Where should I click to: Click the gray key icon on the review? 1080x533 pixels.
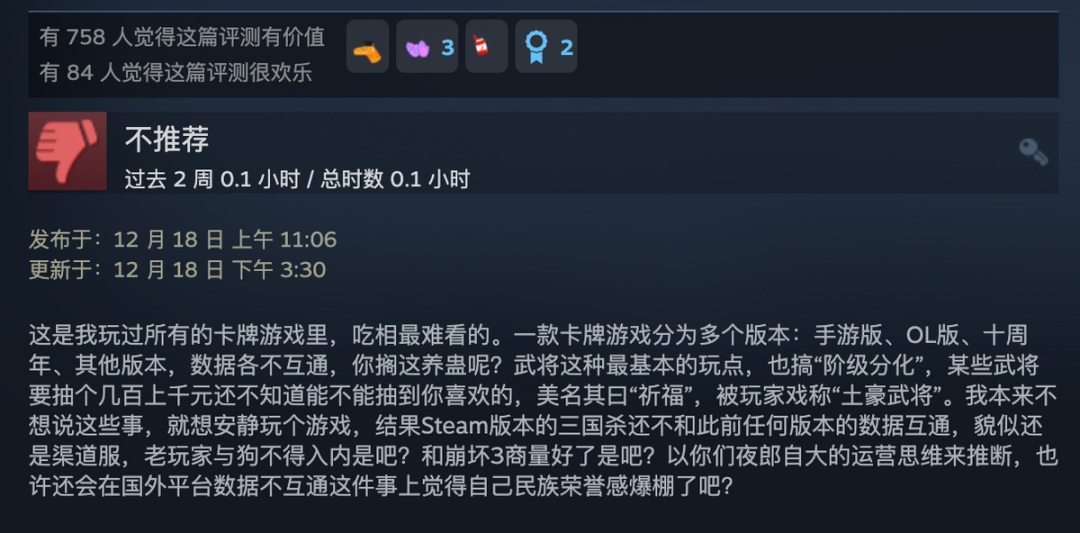point(1033,151)
